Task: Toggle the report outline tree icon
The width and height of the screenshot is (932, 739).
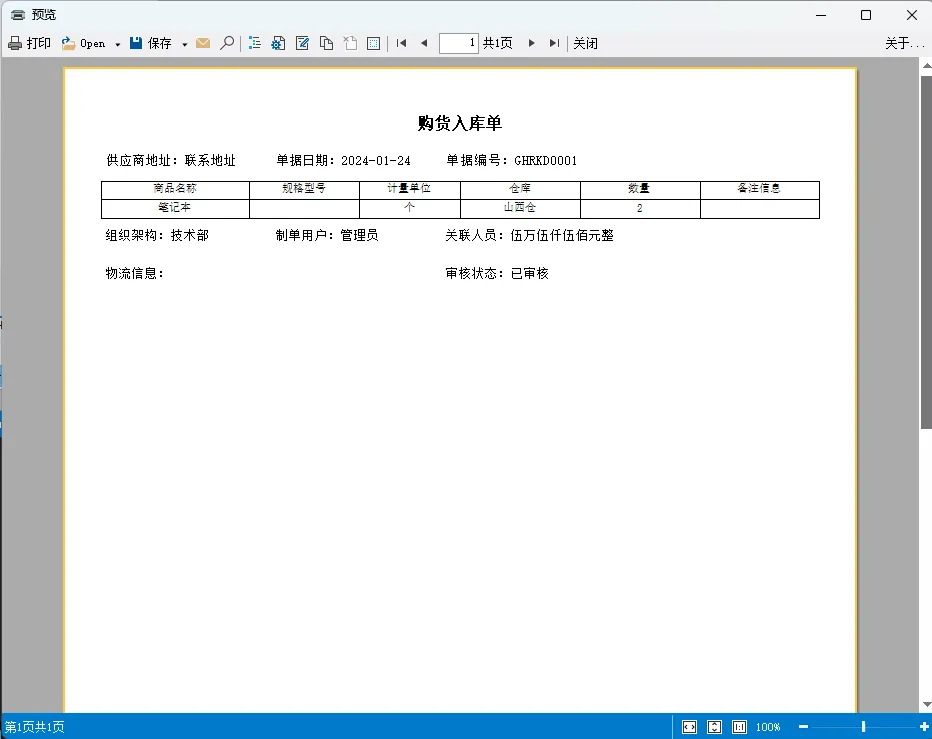Action: point(254,43)
